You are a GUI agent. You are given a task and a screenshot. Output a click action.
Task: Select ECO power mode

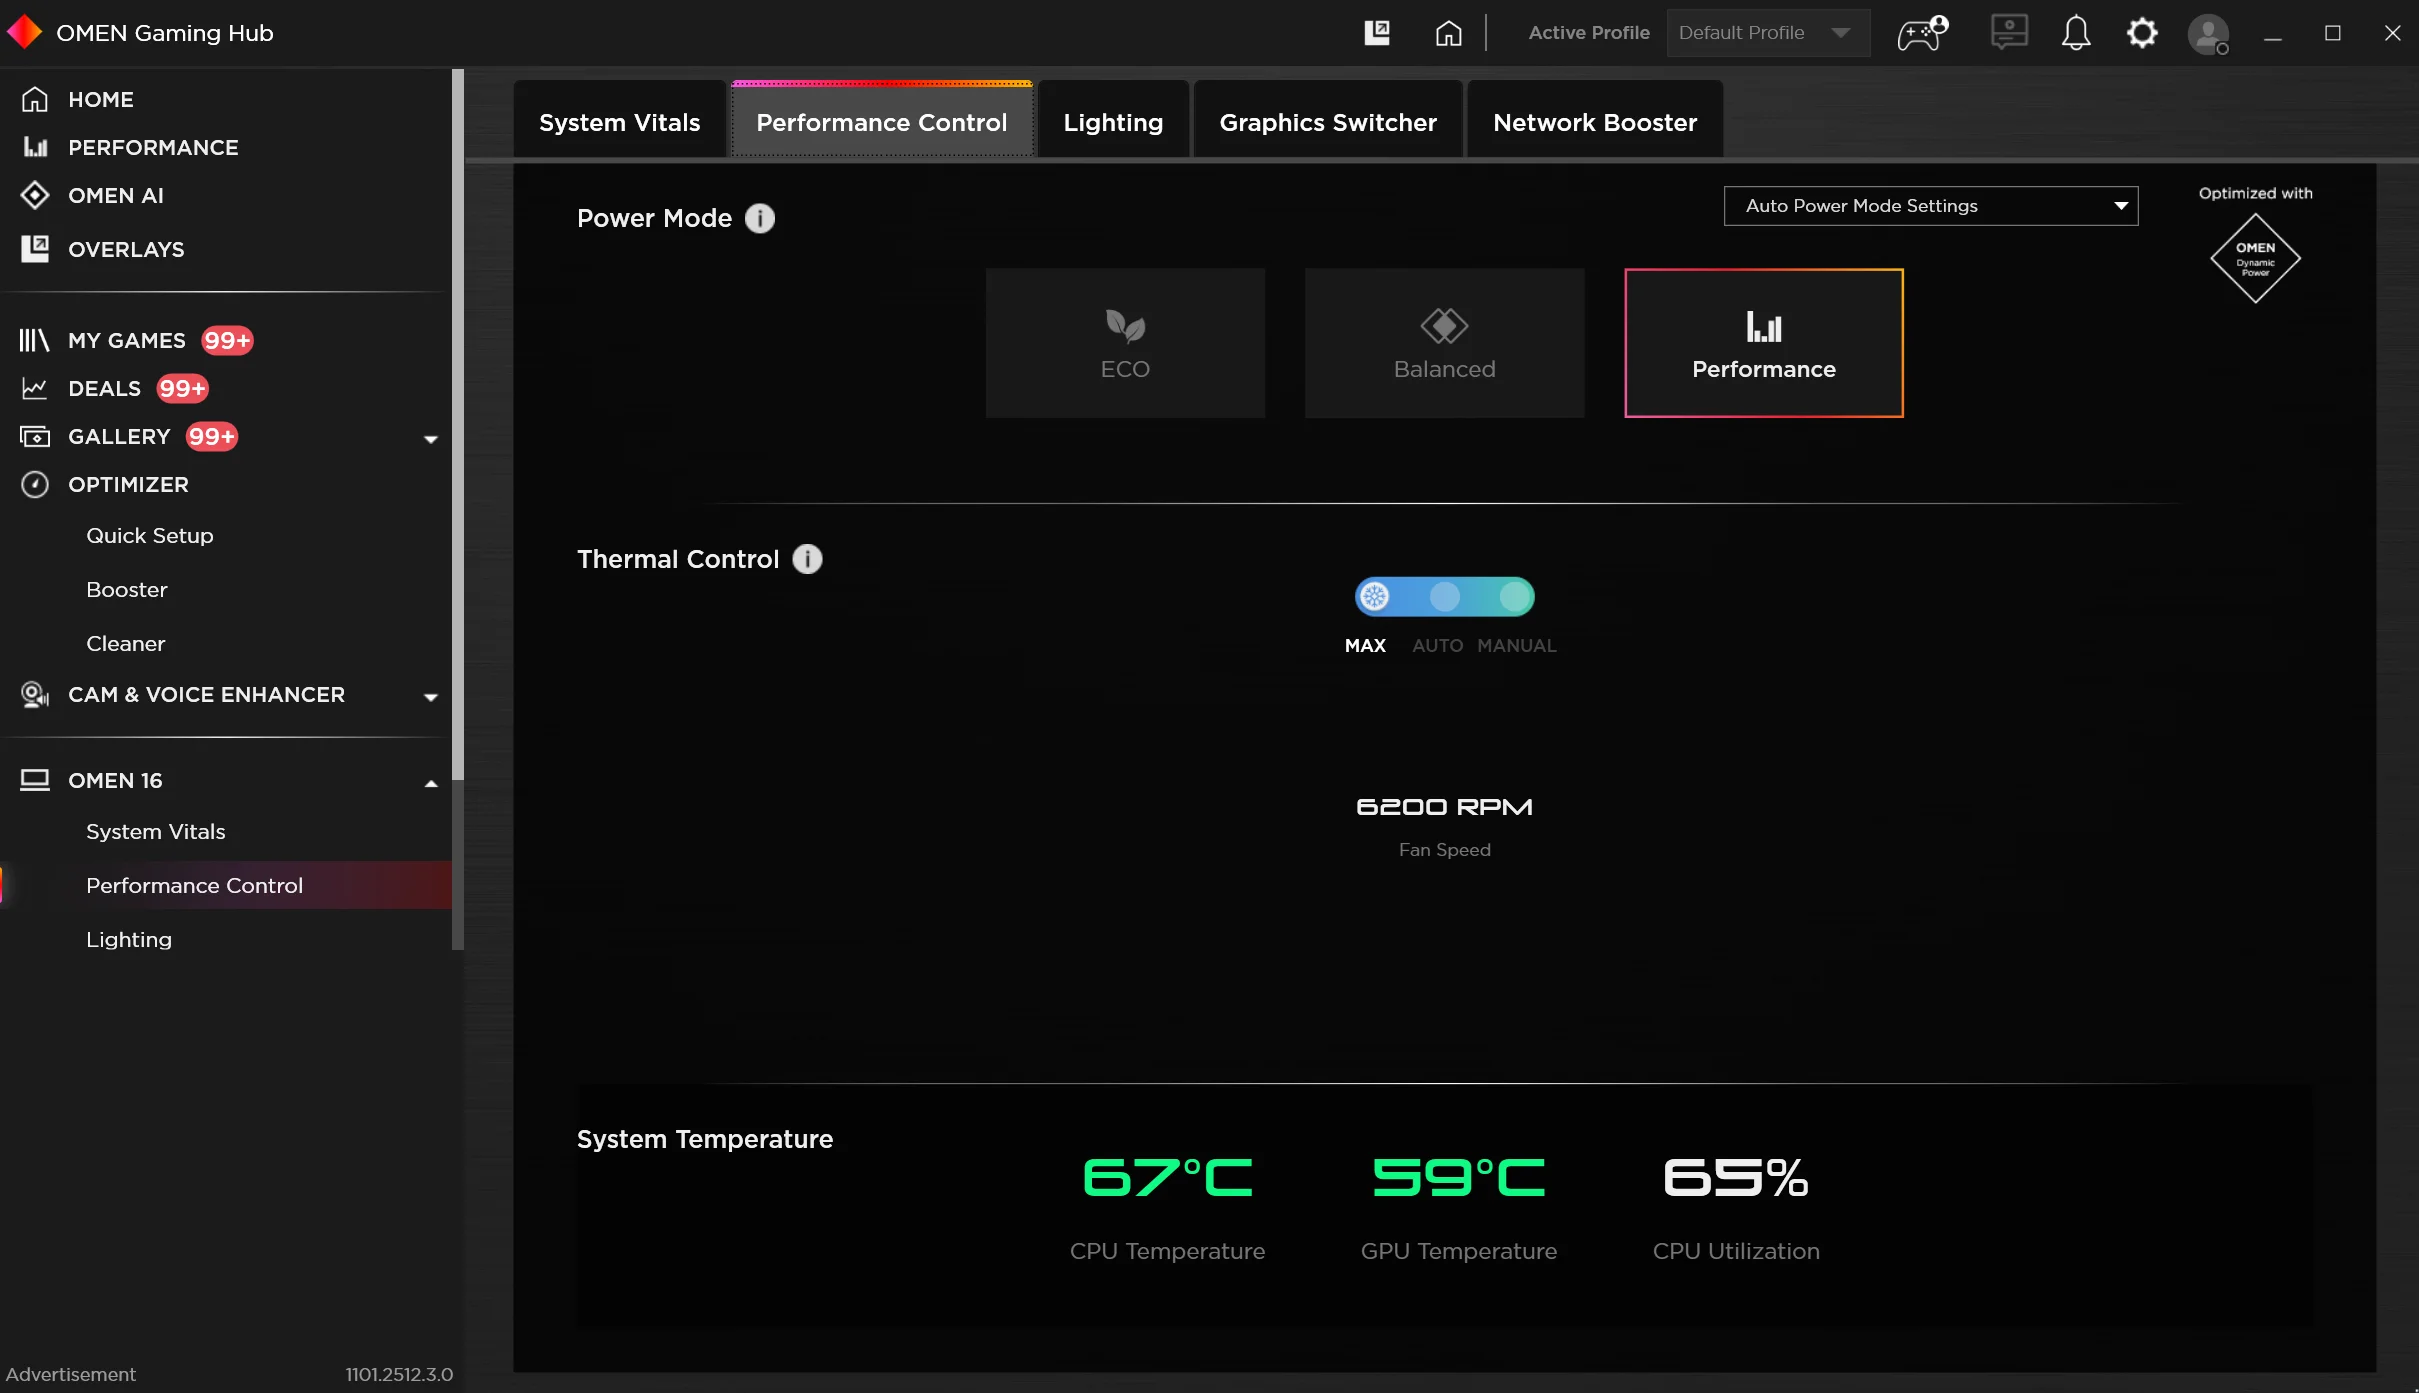[1125, 343]
